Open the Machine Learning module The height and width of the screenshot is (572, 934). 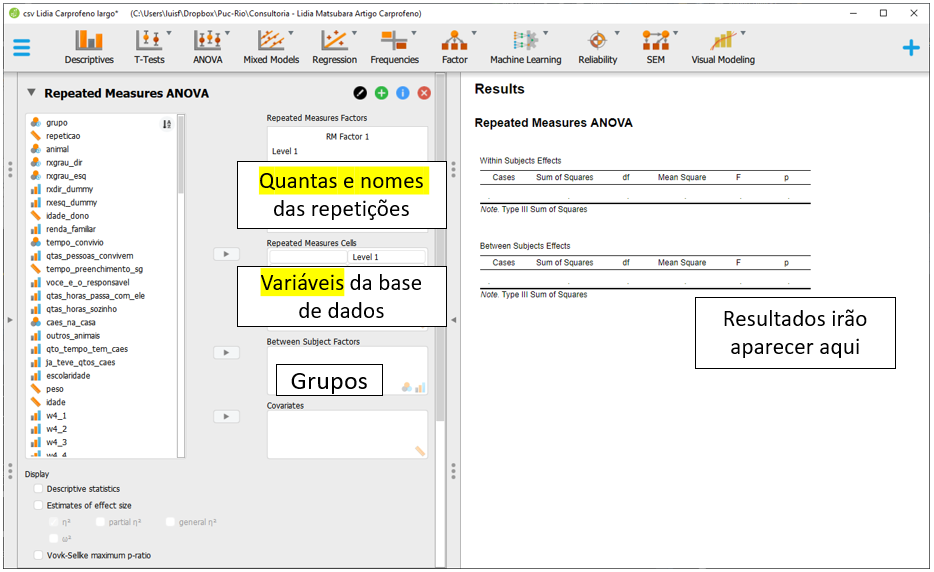tap(525, 47)
